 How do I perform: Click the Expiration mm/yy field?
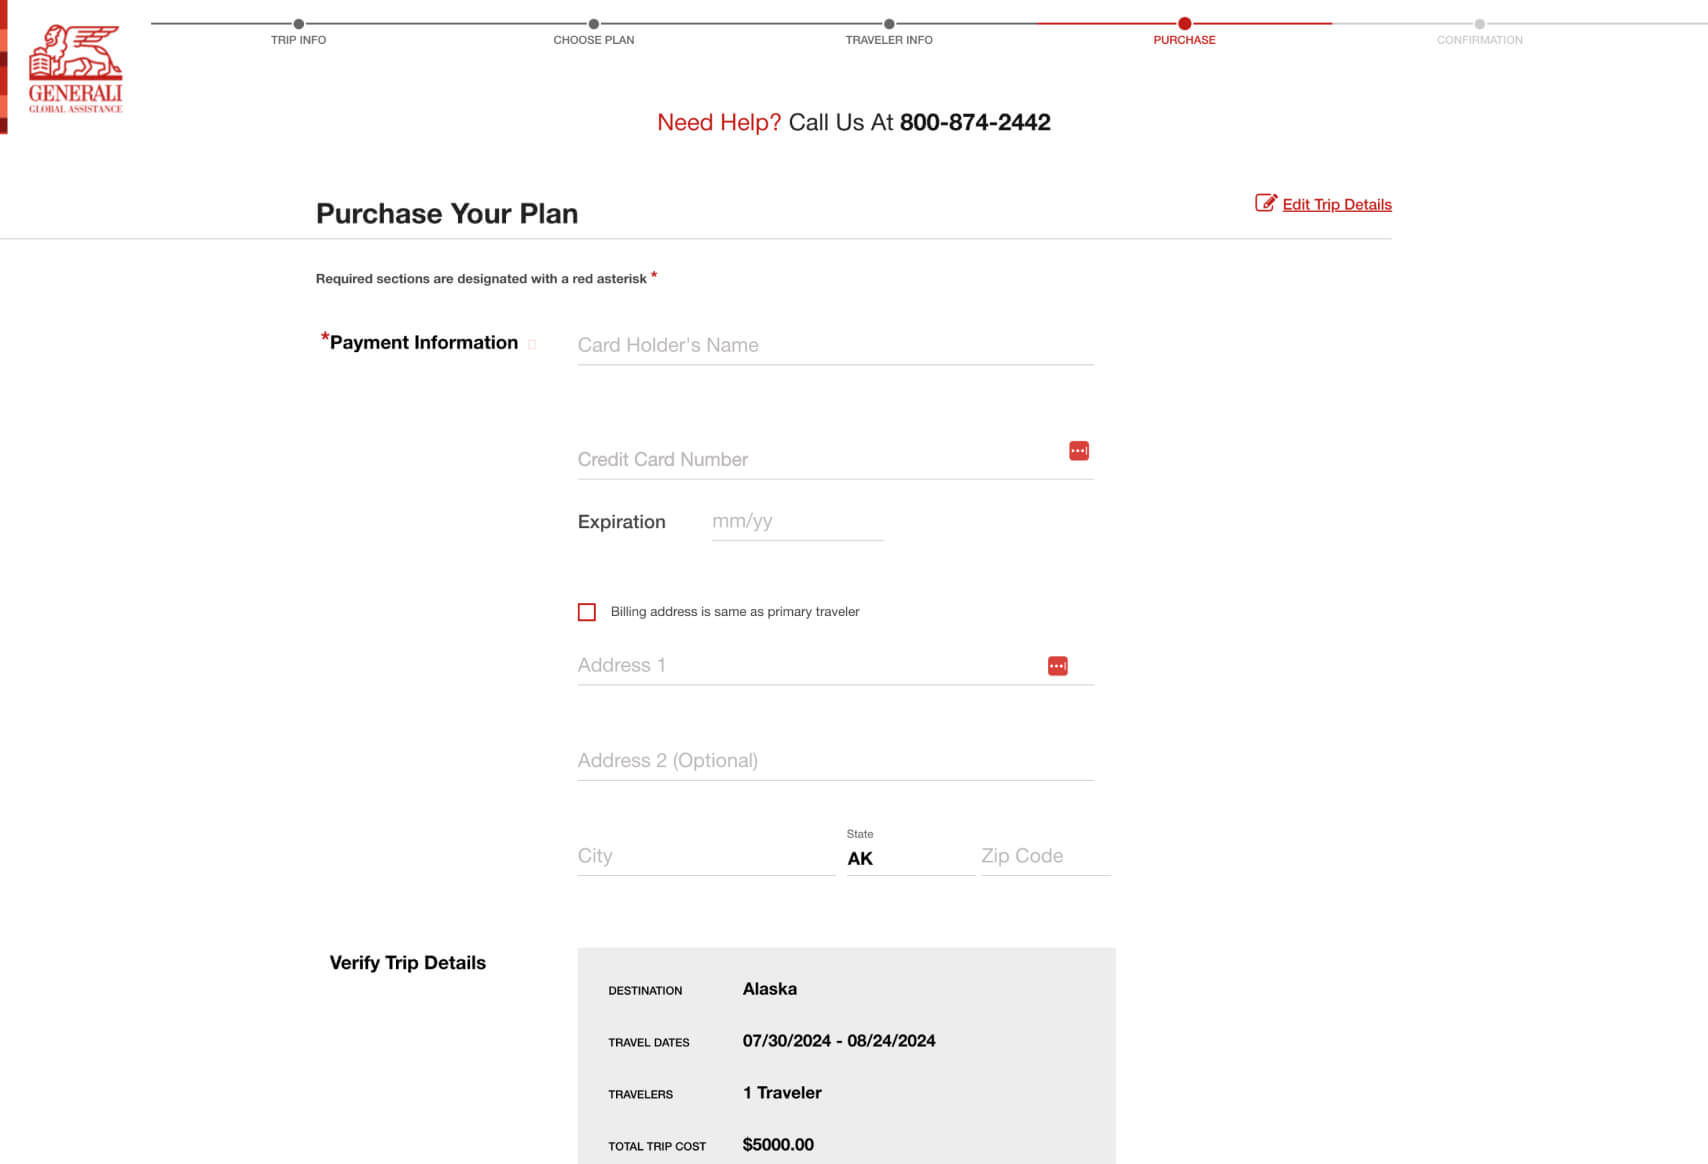[x=797, y=521]
